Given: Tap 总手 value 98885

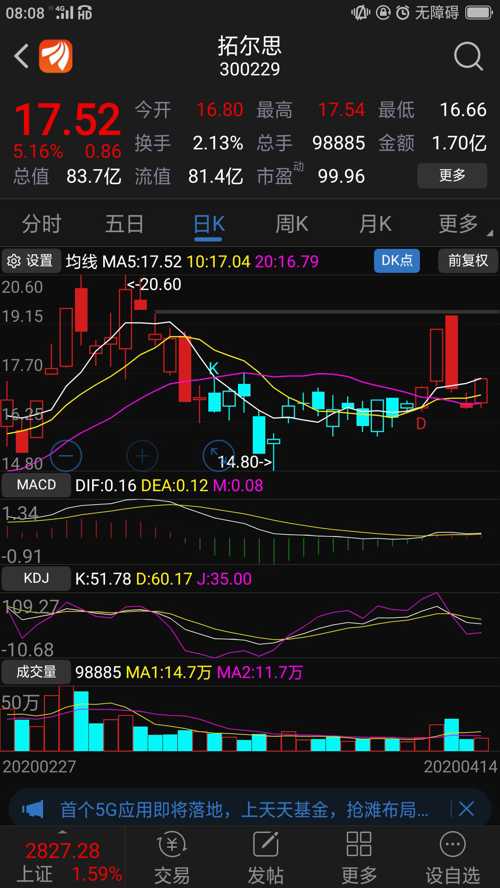Looking at the screenshot, I should [338, 143].
